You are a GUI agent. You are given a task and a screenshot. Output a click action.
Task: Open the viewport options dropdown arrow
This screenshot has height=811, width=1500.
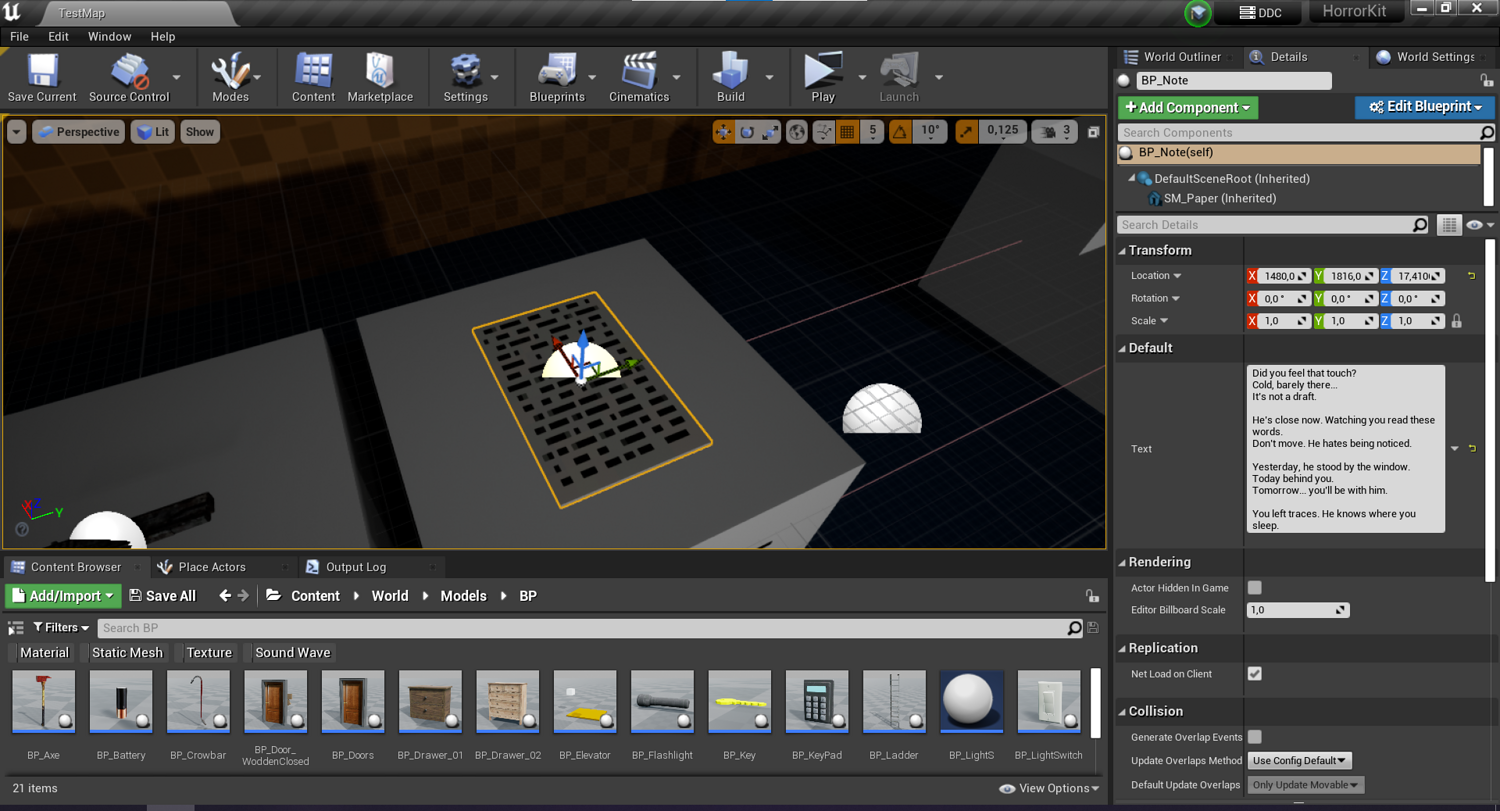coord(16,132)
